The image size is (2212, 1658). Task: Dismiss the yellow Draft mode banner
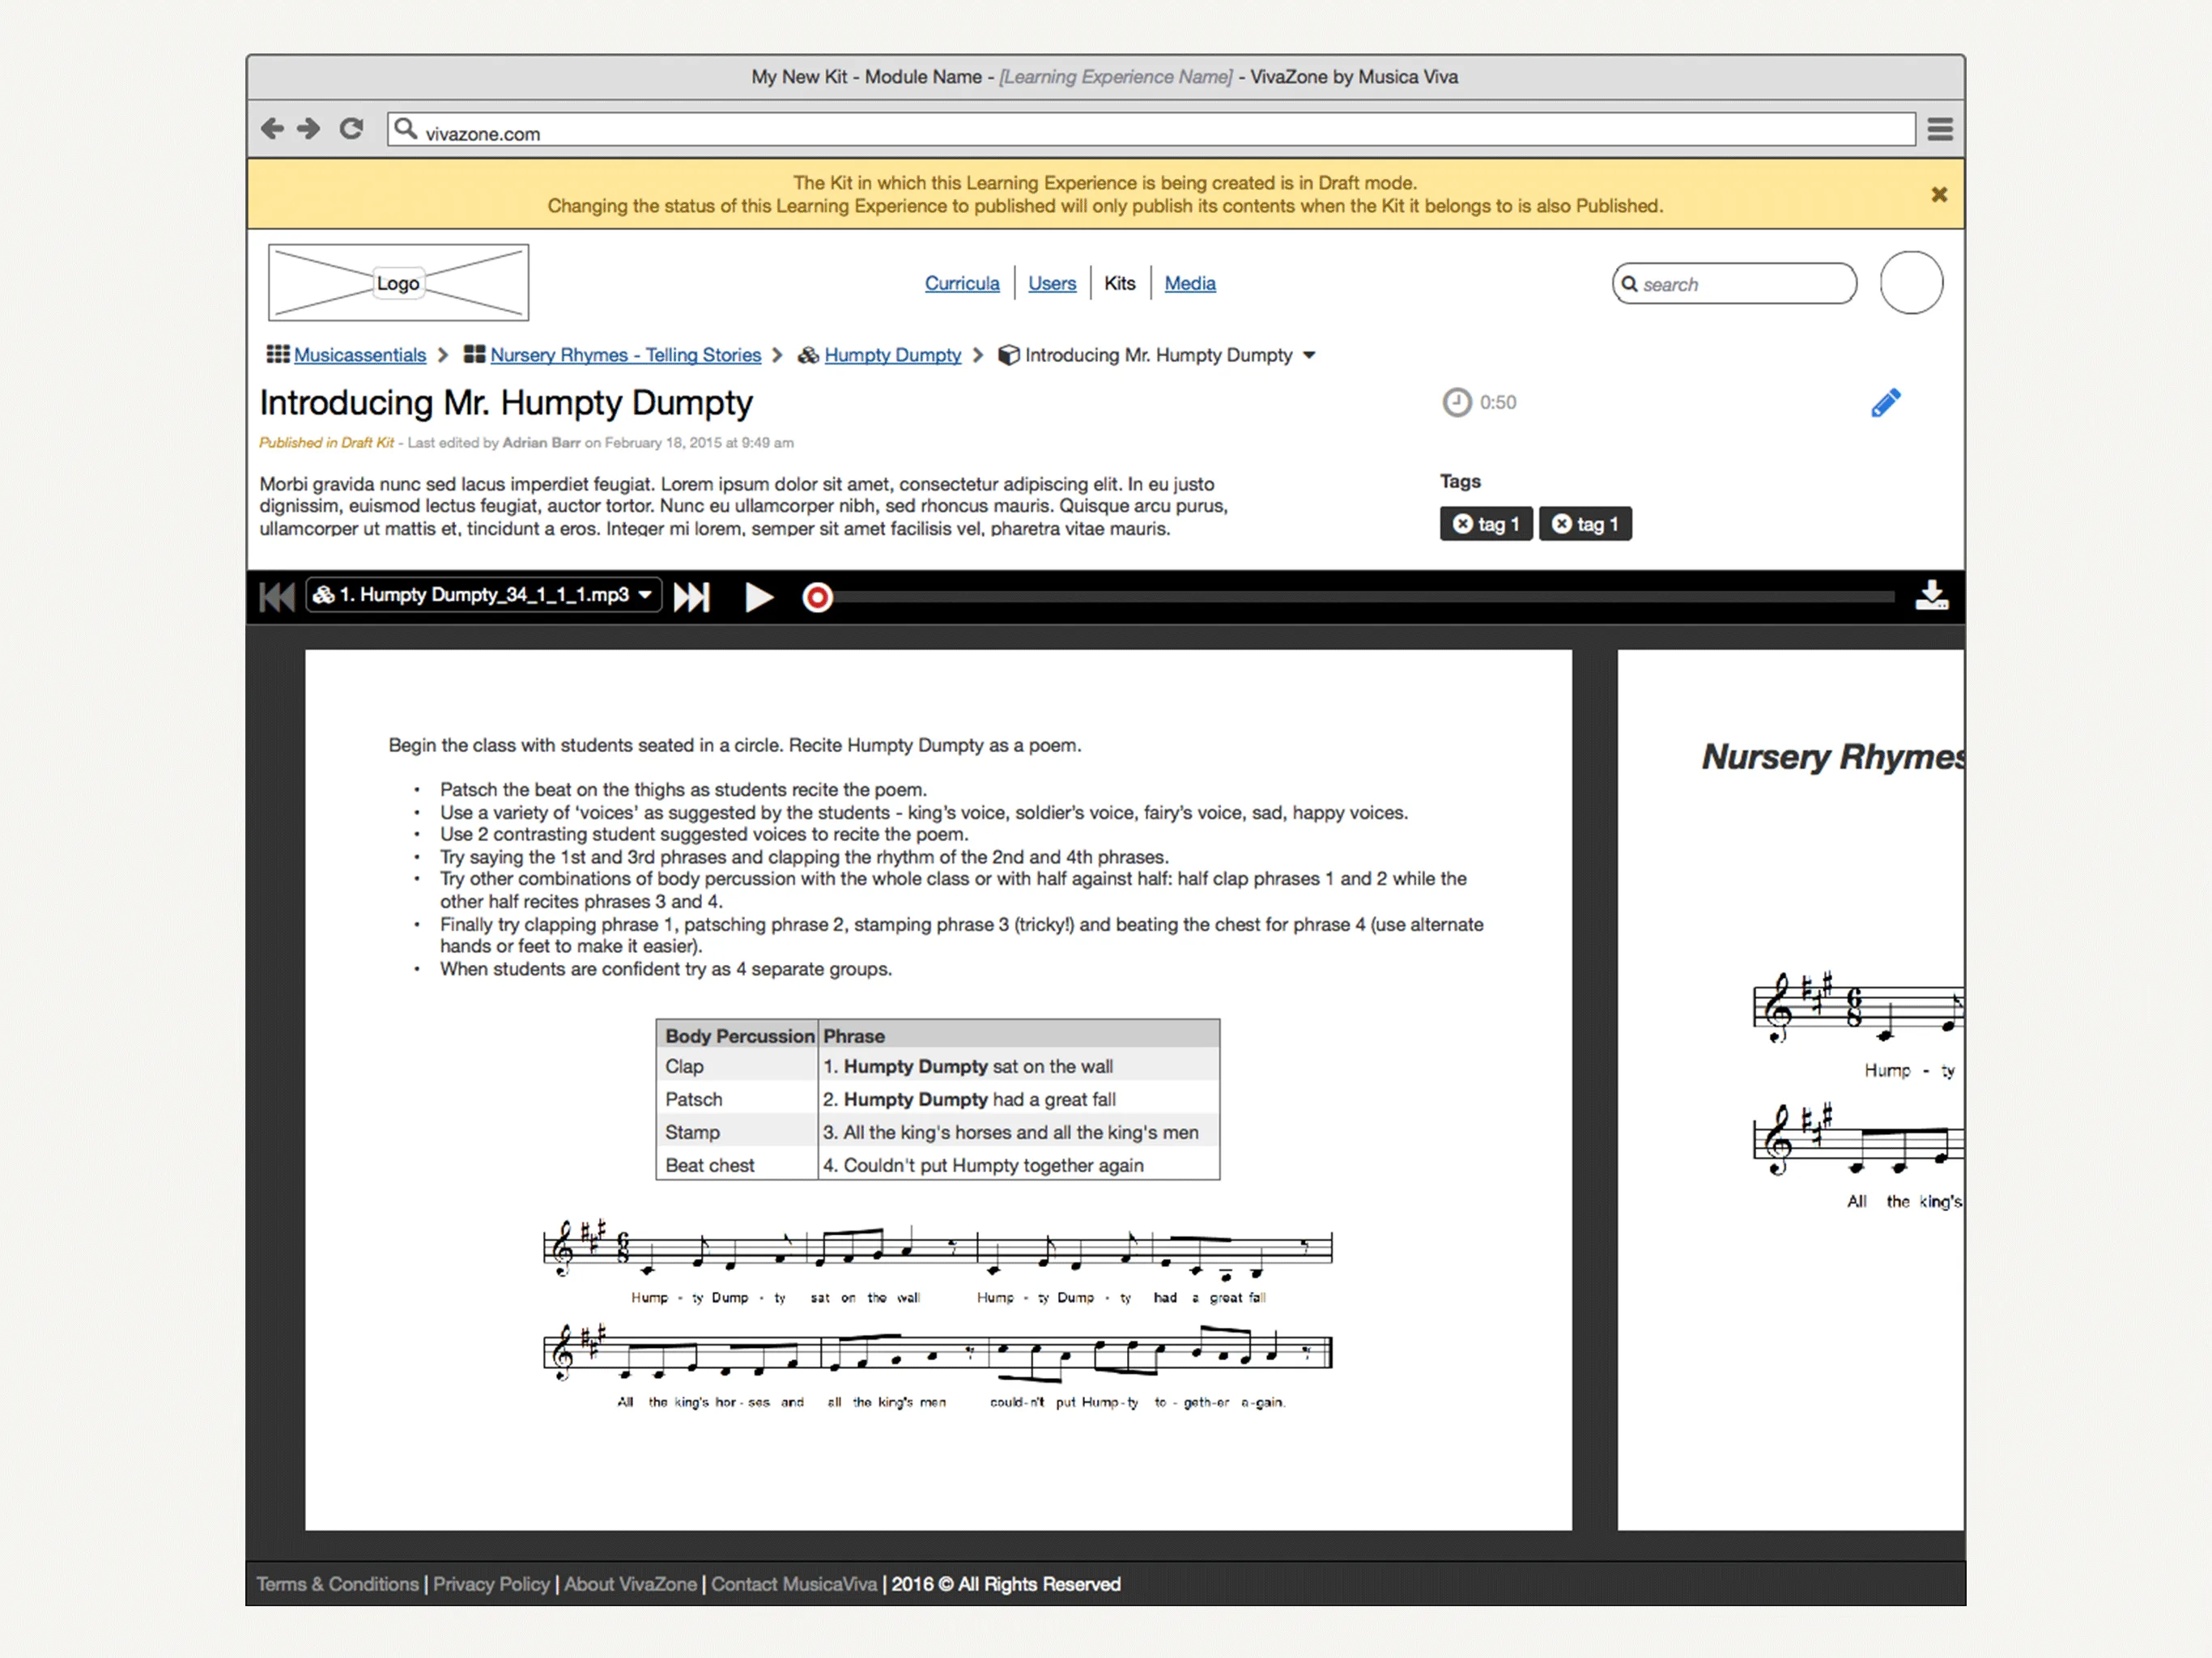(1939, 194)
